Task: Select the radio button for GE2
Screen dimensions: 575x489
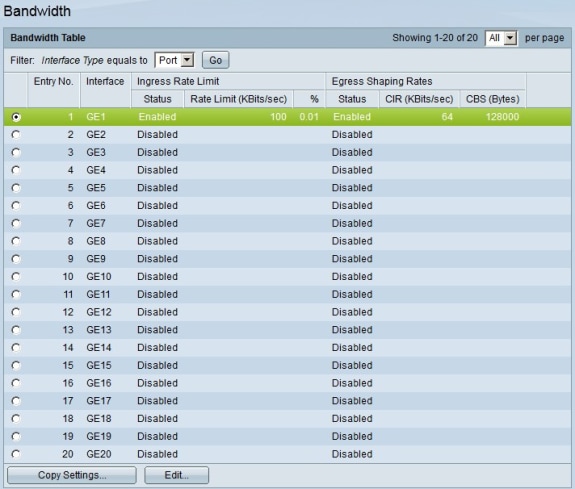Action: tap(16, 135)
